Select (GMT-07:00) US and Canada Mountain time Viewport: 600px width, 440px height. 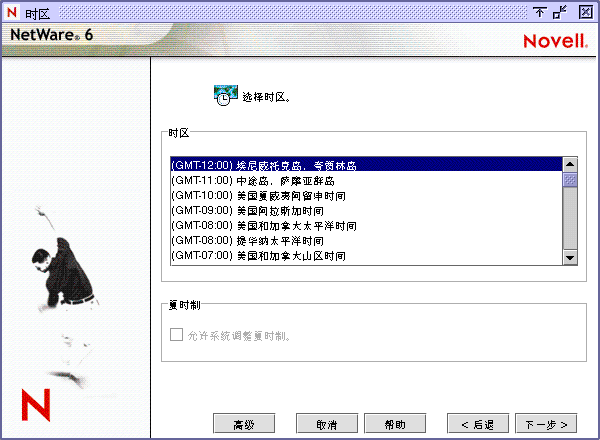coord(367,256)
